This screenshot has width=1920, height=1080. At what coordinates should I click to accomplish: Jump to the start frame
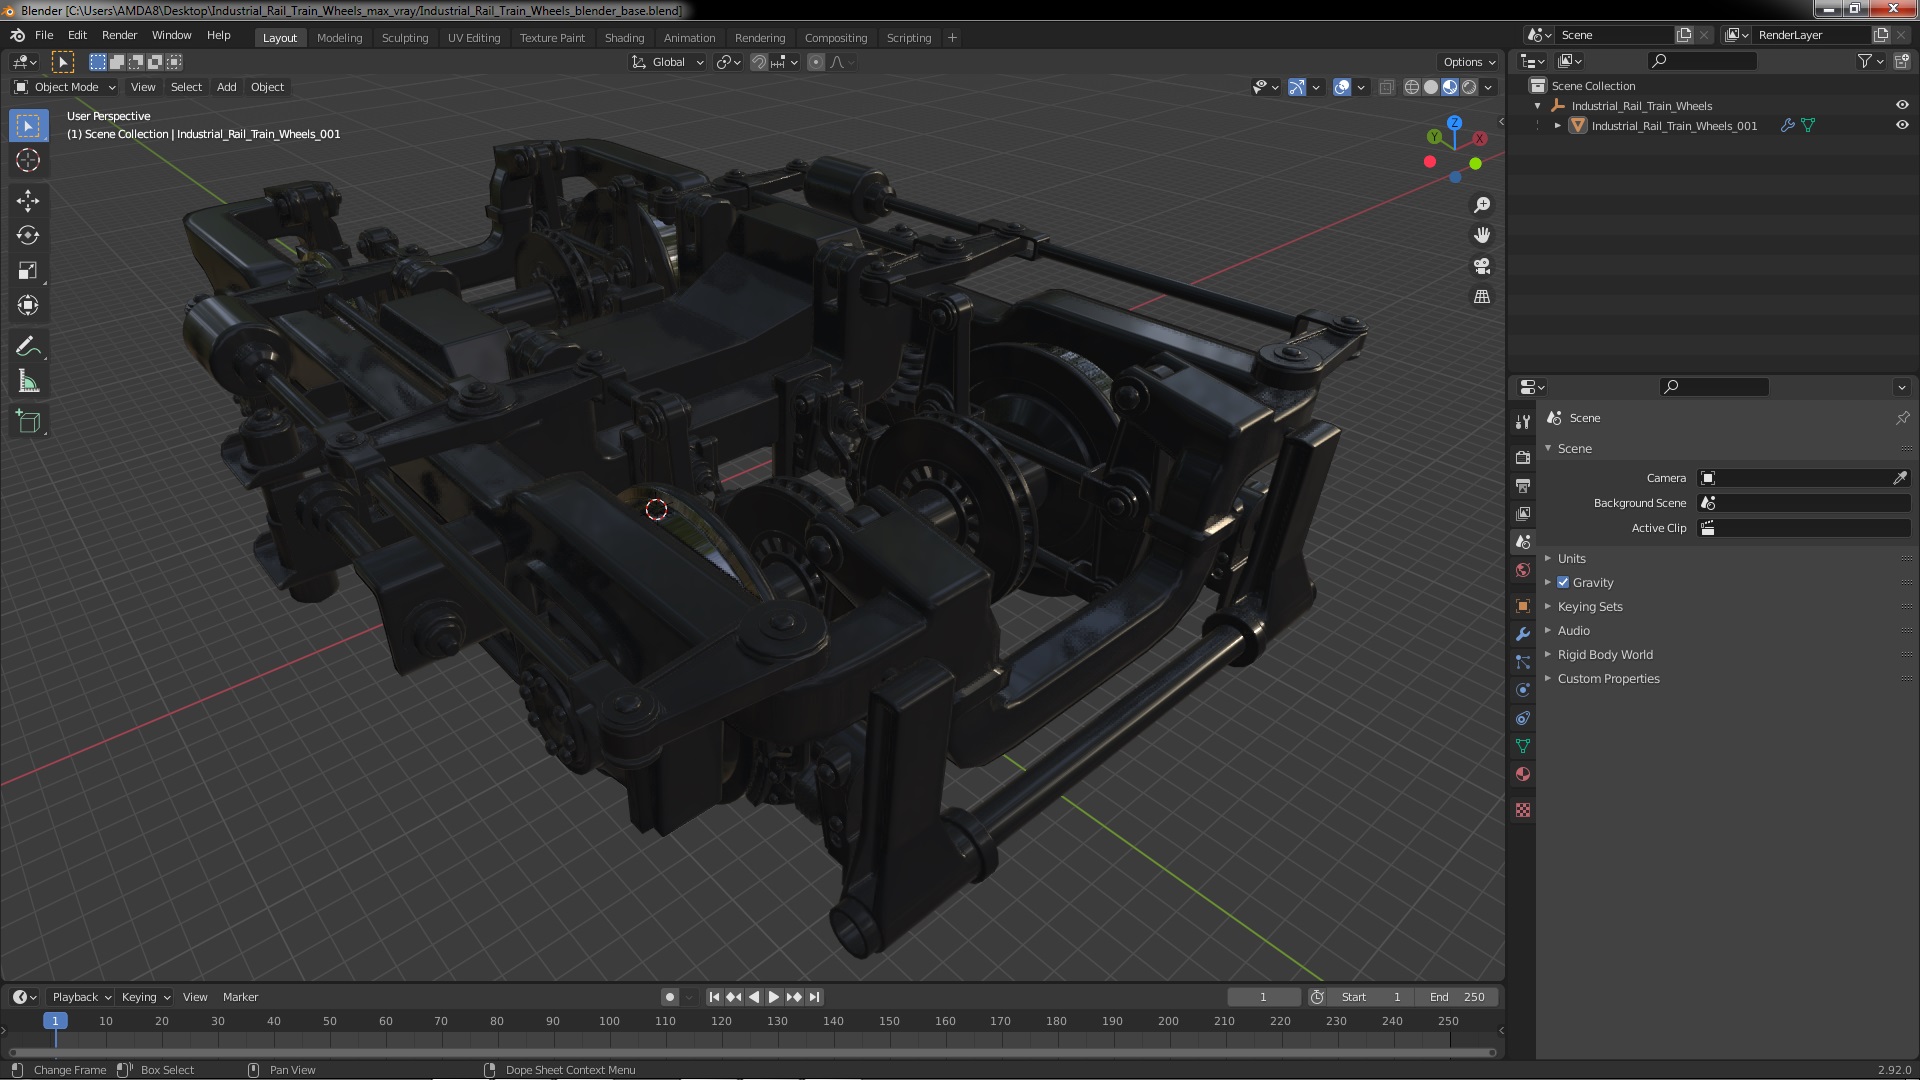pos(714,997)
